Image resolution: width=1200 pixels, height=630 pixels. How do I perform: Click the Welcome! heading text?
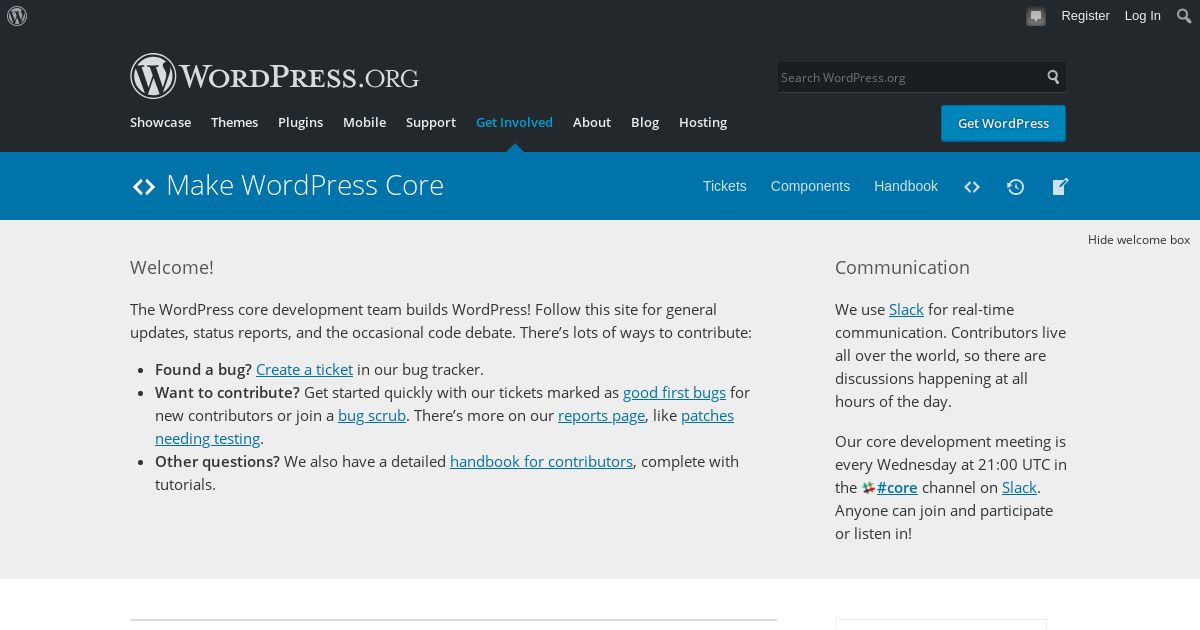click(x=172, y=267)
